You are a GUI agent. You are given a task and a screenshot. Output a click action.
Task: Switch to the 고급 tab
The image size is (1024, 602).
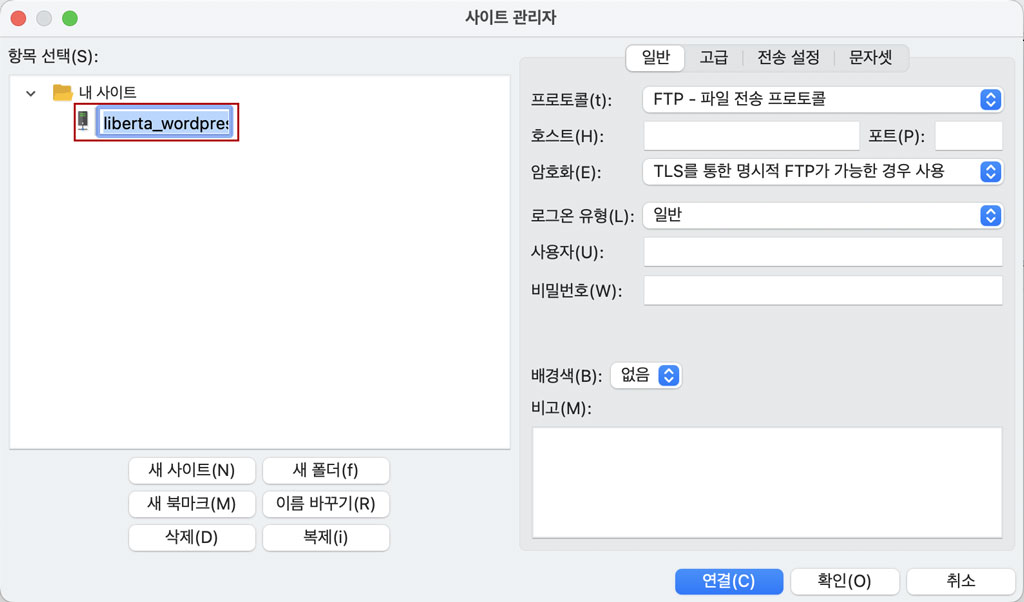click(713, 58)
